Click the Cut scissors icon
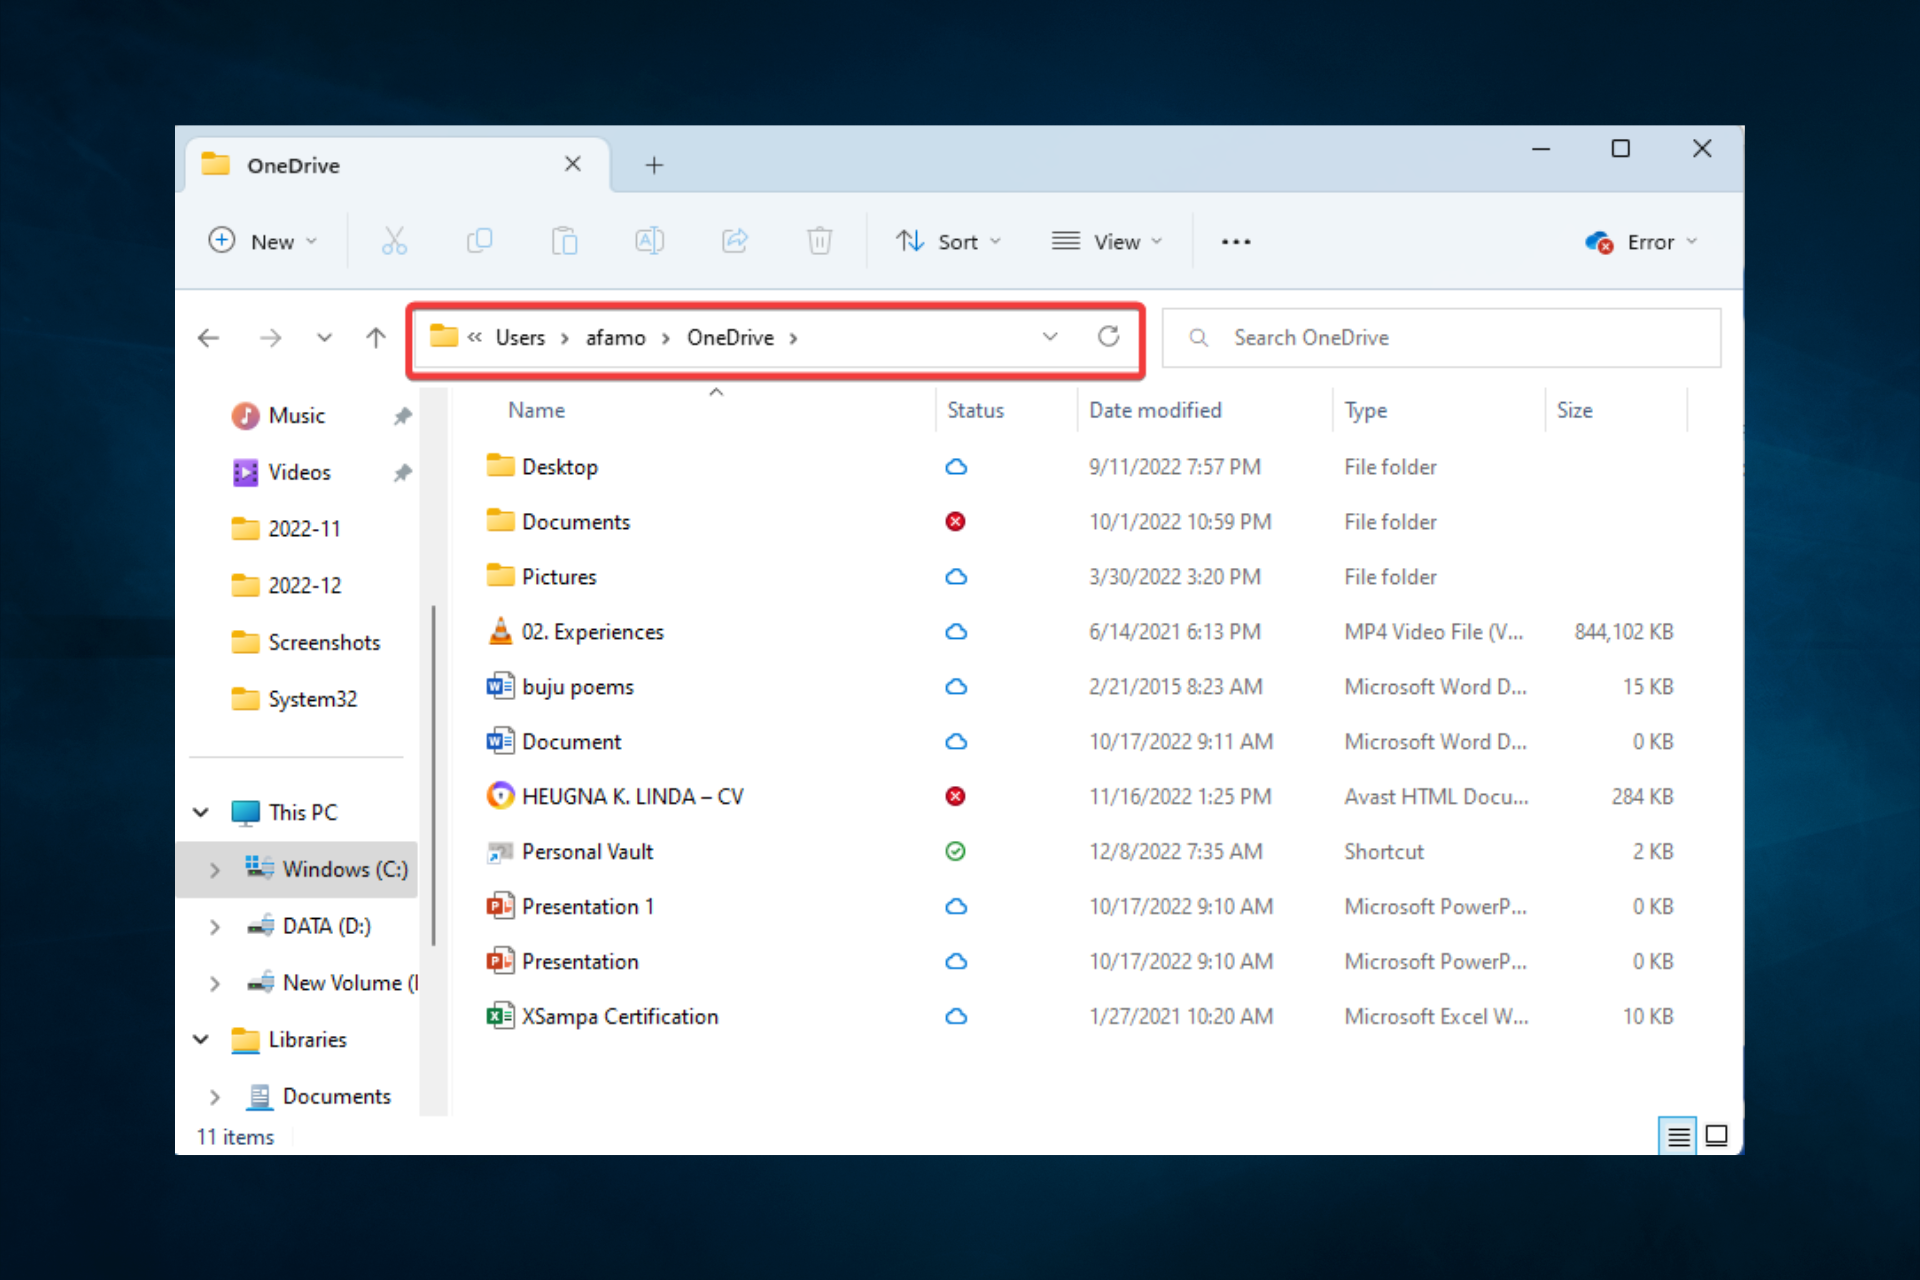 coord(394,241)
